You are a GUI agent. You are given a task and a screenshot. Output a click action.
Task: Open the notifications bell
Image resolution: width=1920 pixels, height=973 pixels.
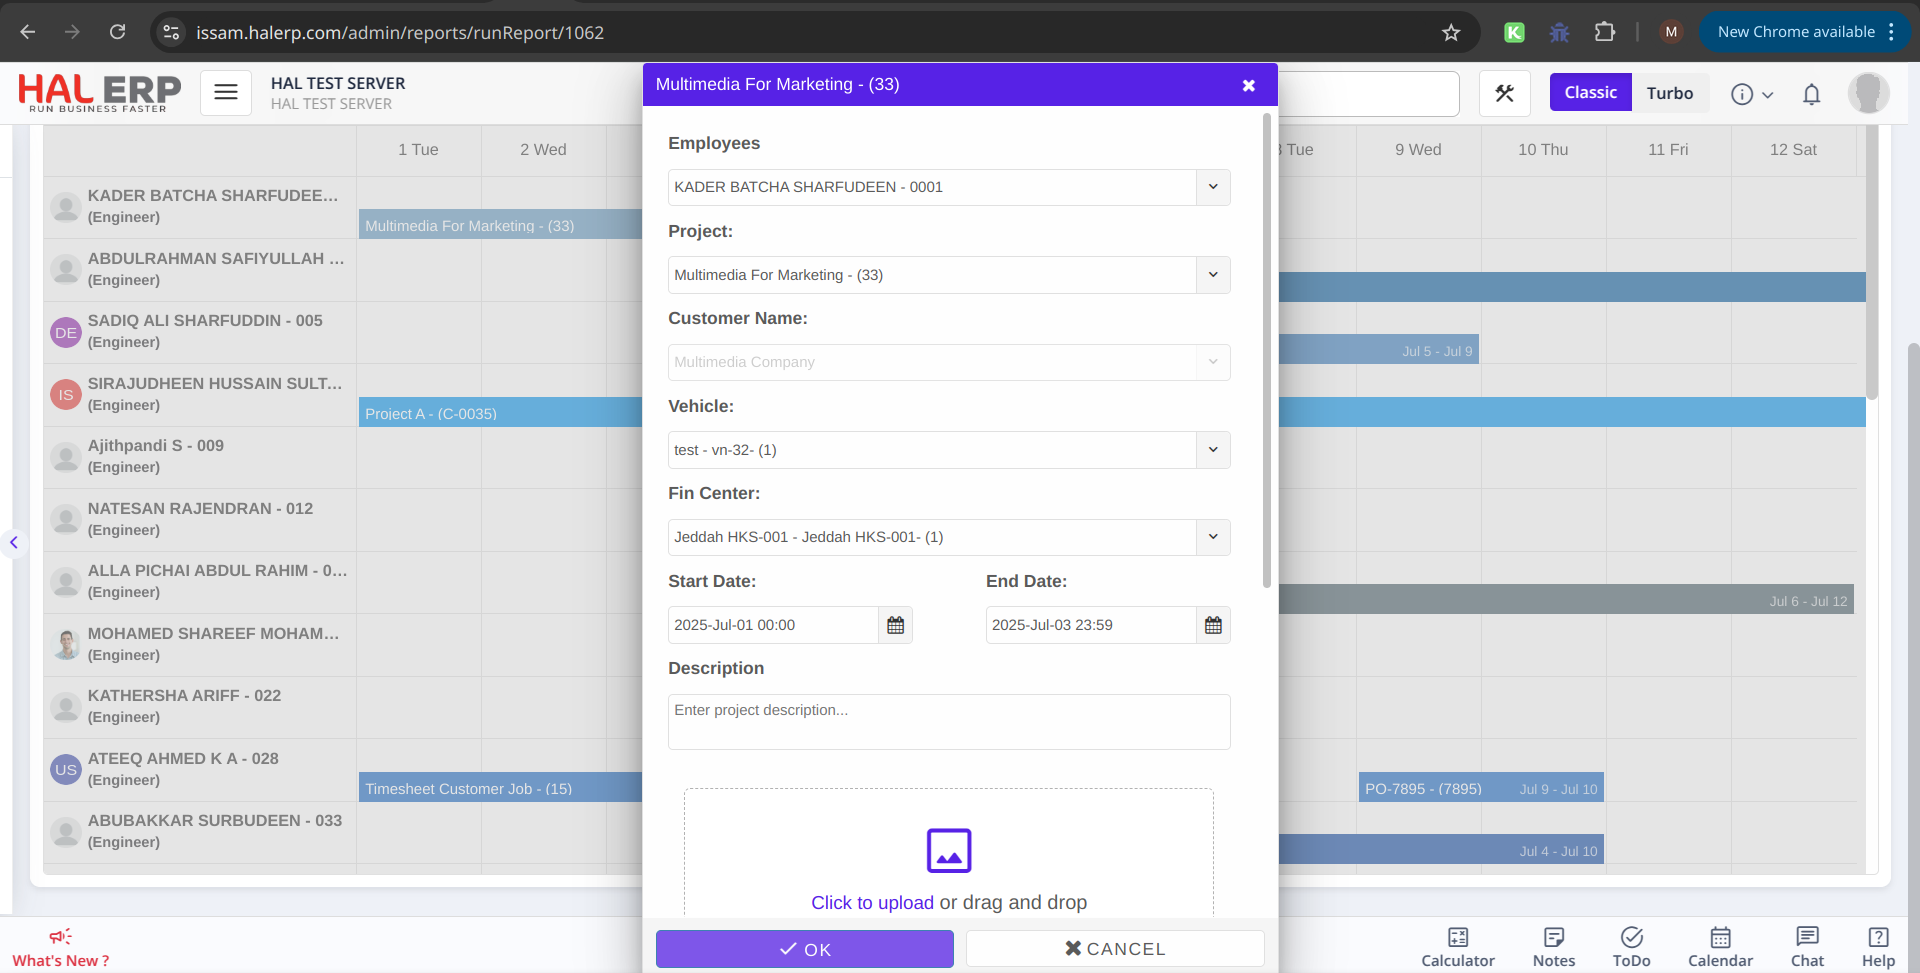[x=1811, y=94]
